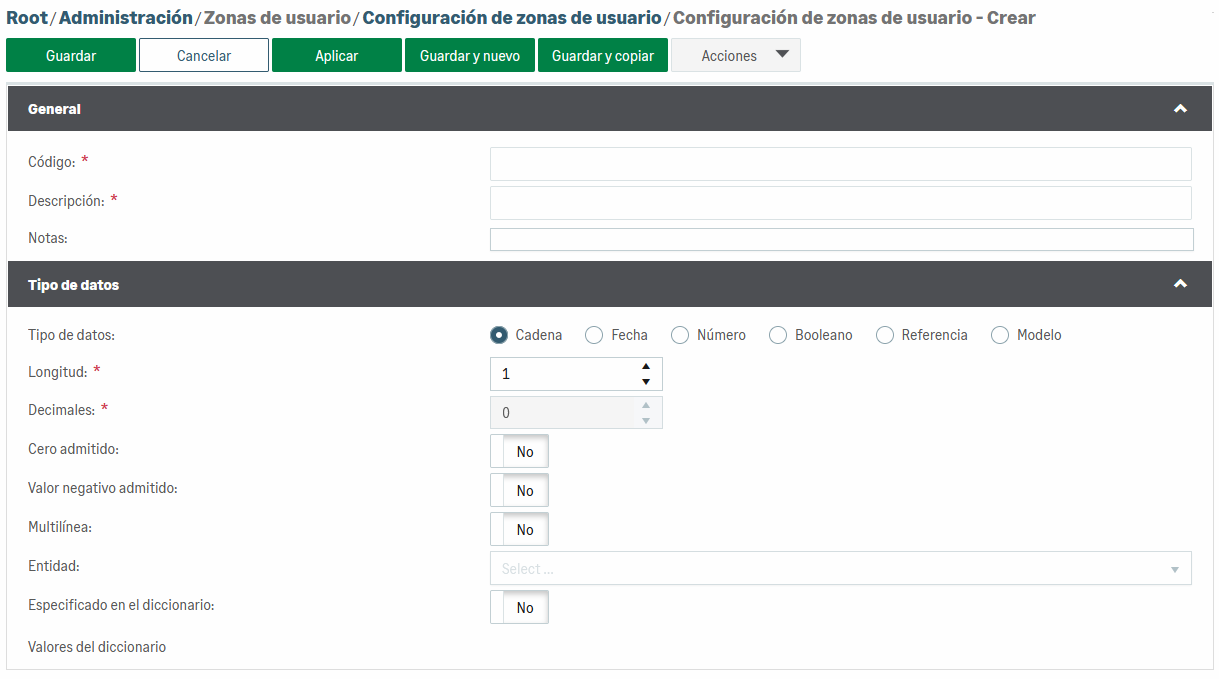Image resolution: width=1219 pixels, height=679 pixels.
Task: Select the Cadena data type
Action: 499,336
